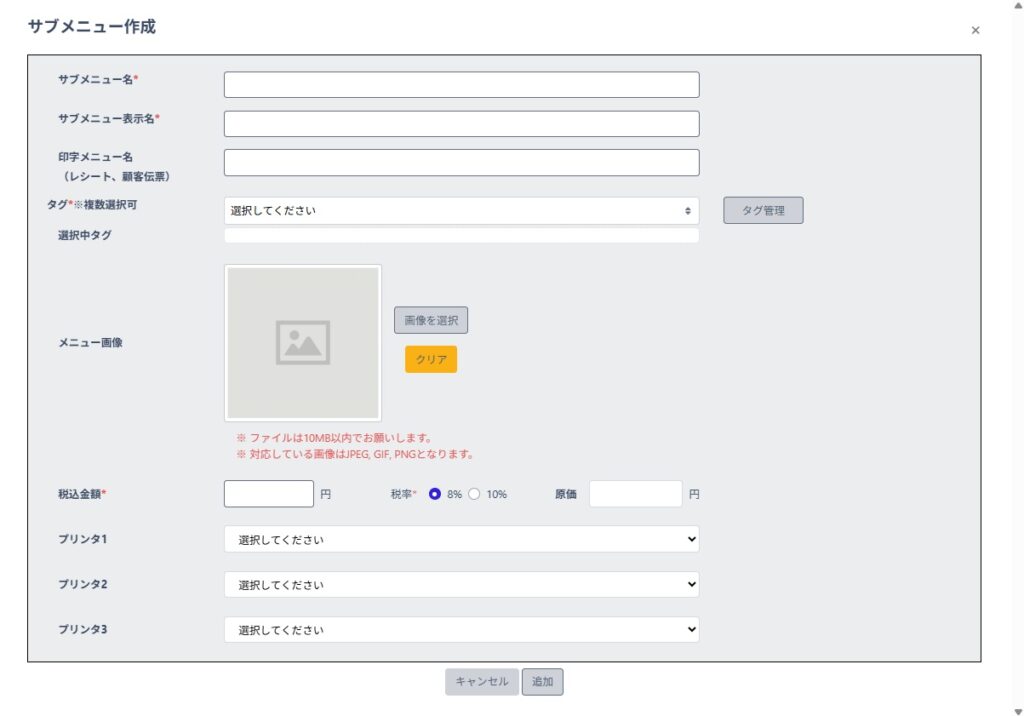Open the タグ multi-select dropdown

click(461, 211)
